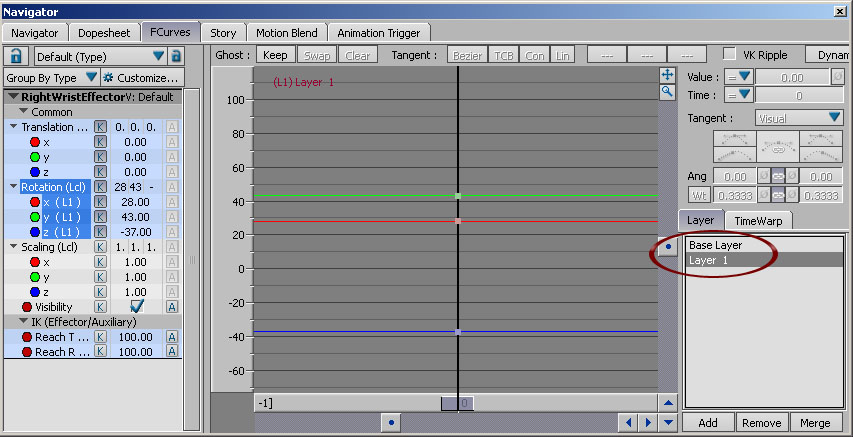Click K key button for Rotation z (L1)

tap(100, 232)
